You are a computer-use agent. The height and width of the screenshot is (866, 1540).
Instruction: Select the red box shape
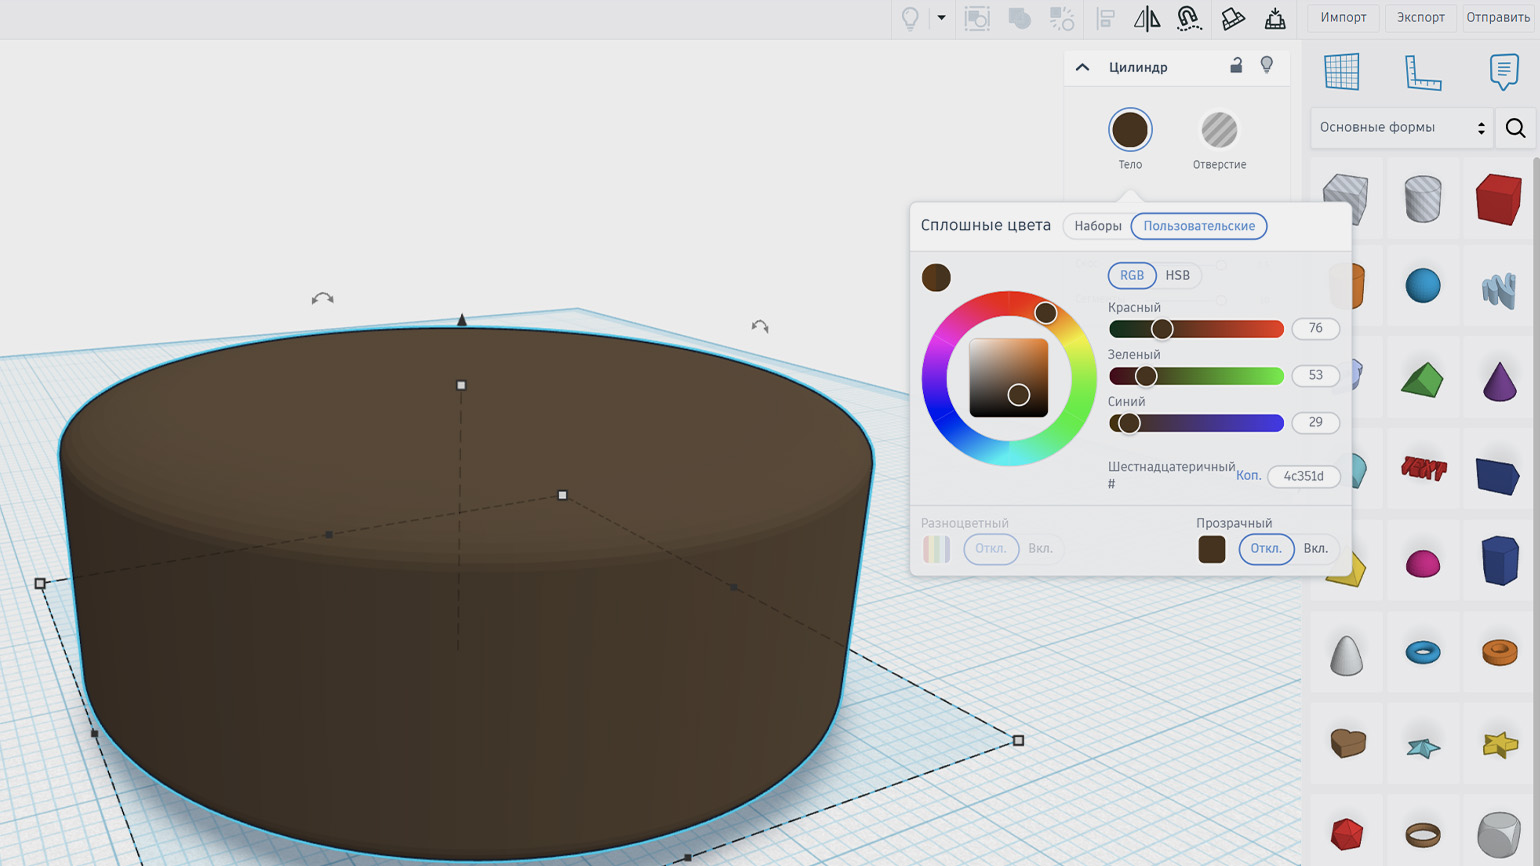(1497, 198)
